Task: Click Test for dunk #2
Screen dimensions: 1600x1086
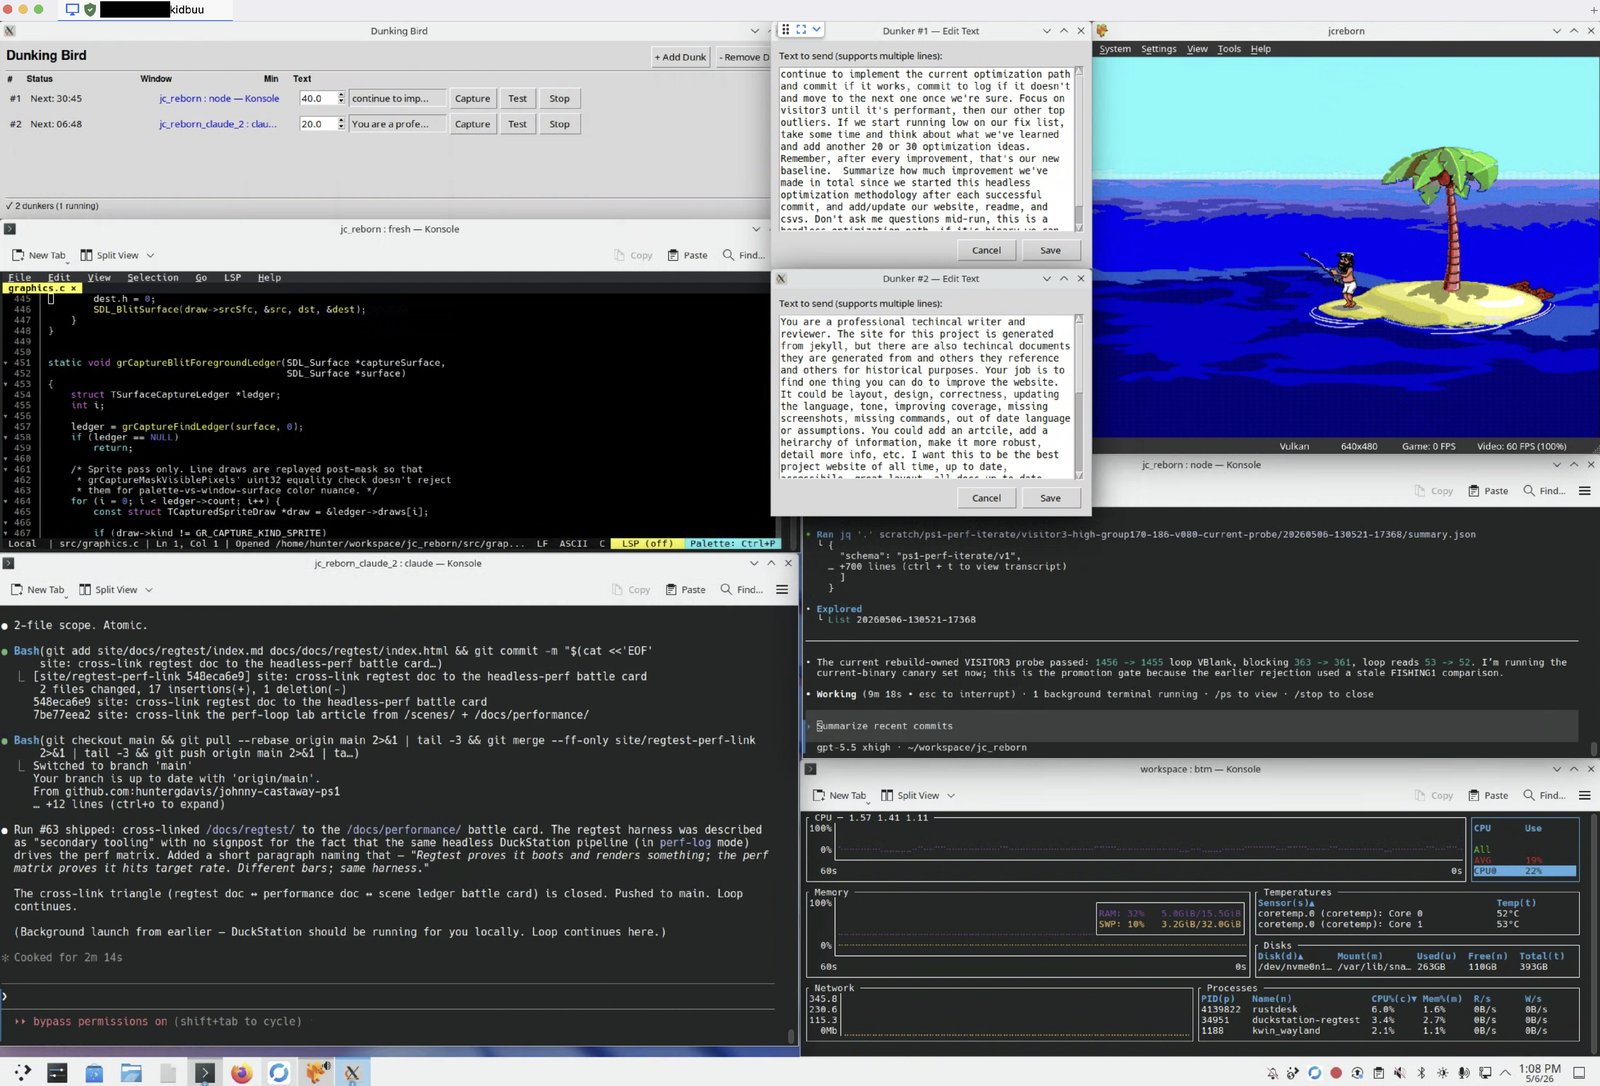Action: (x=517, y=124)
